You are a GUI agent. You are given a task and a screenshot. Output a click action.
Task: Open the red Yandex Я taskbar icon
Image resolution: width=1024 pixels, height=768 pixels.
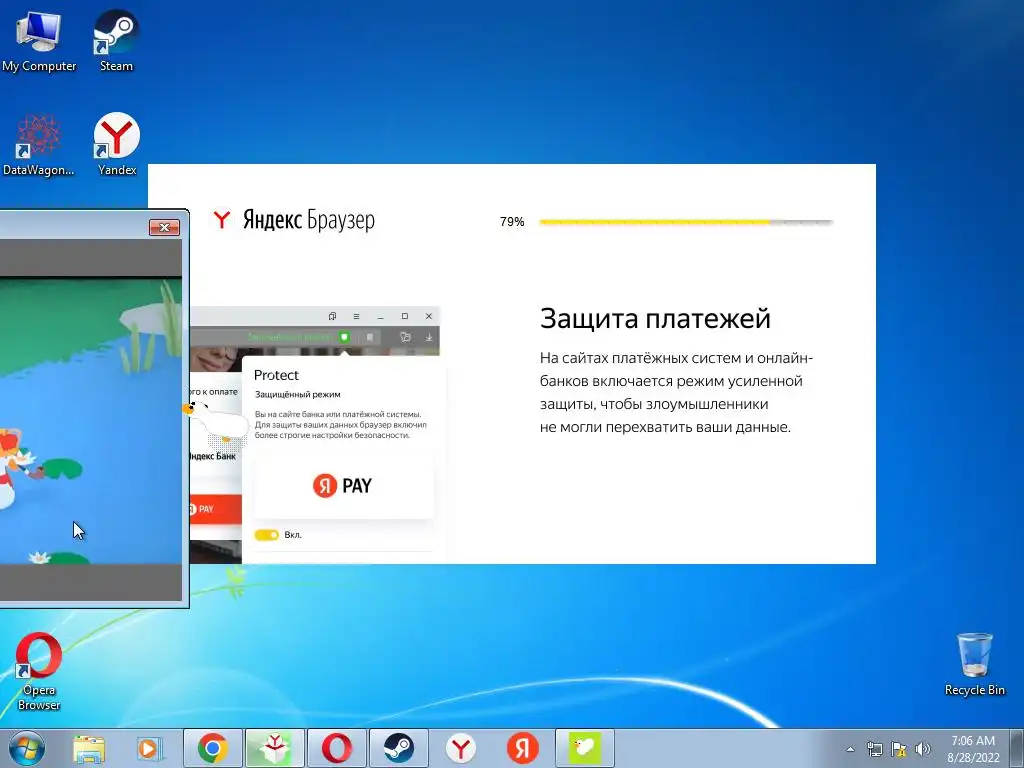pos(522,748)
